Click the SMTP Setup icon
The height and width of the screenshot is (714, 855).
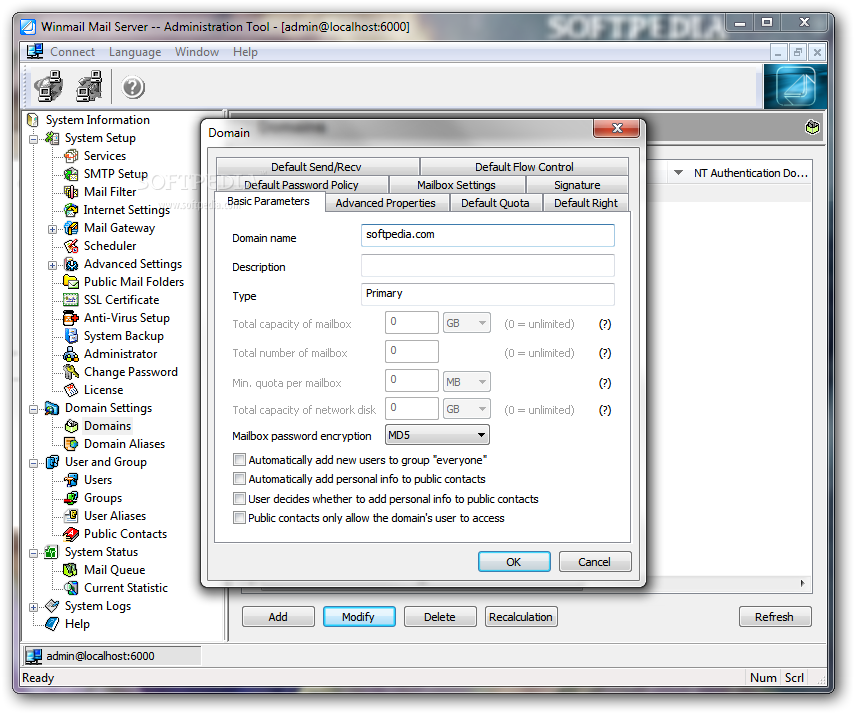point(71,174)
